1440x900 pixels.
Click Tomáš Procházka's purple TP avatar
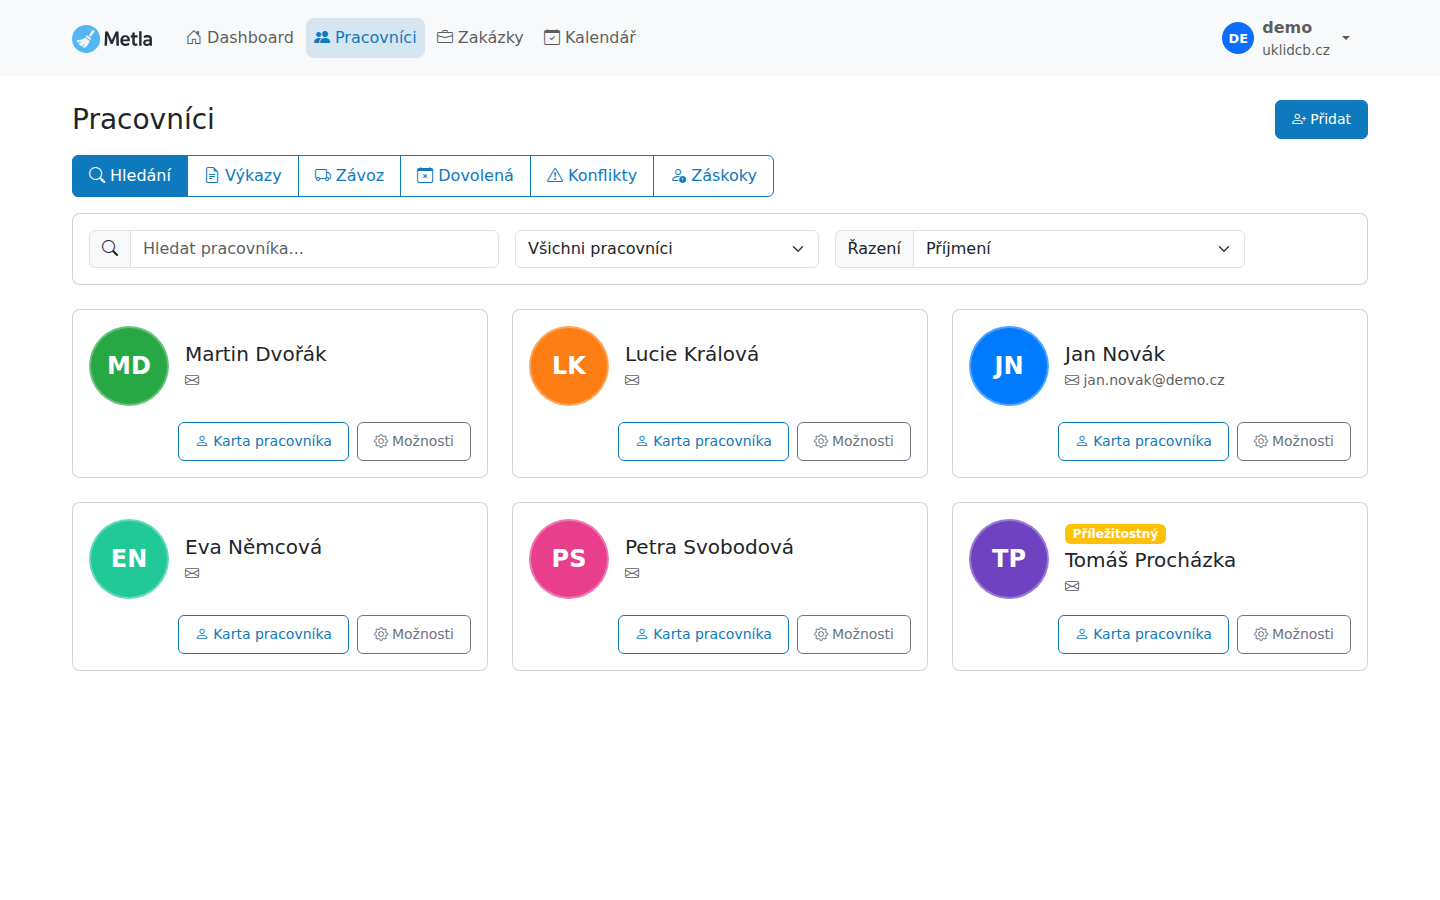coord(1009,559)
